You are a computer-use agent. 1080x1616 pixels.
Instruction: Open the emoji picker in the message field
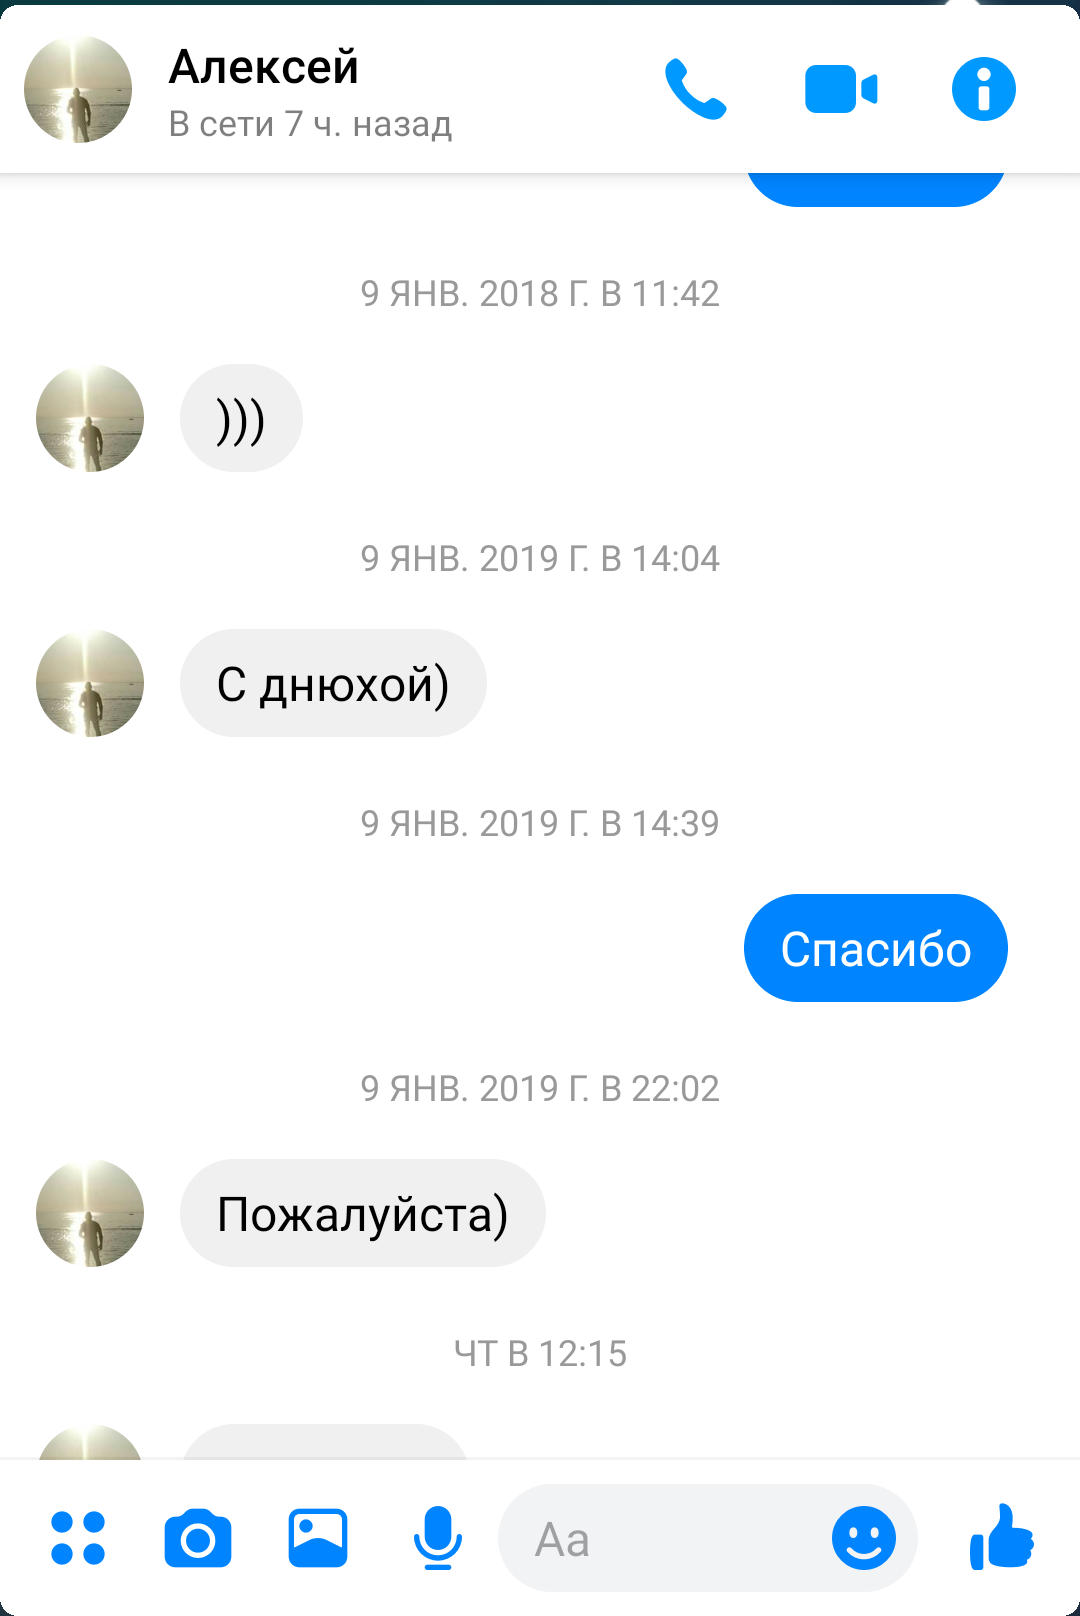click(864, 1538)
